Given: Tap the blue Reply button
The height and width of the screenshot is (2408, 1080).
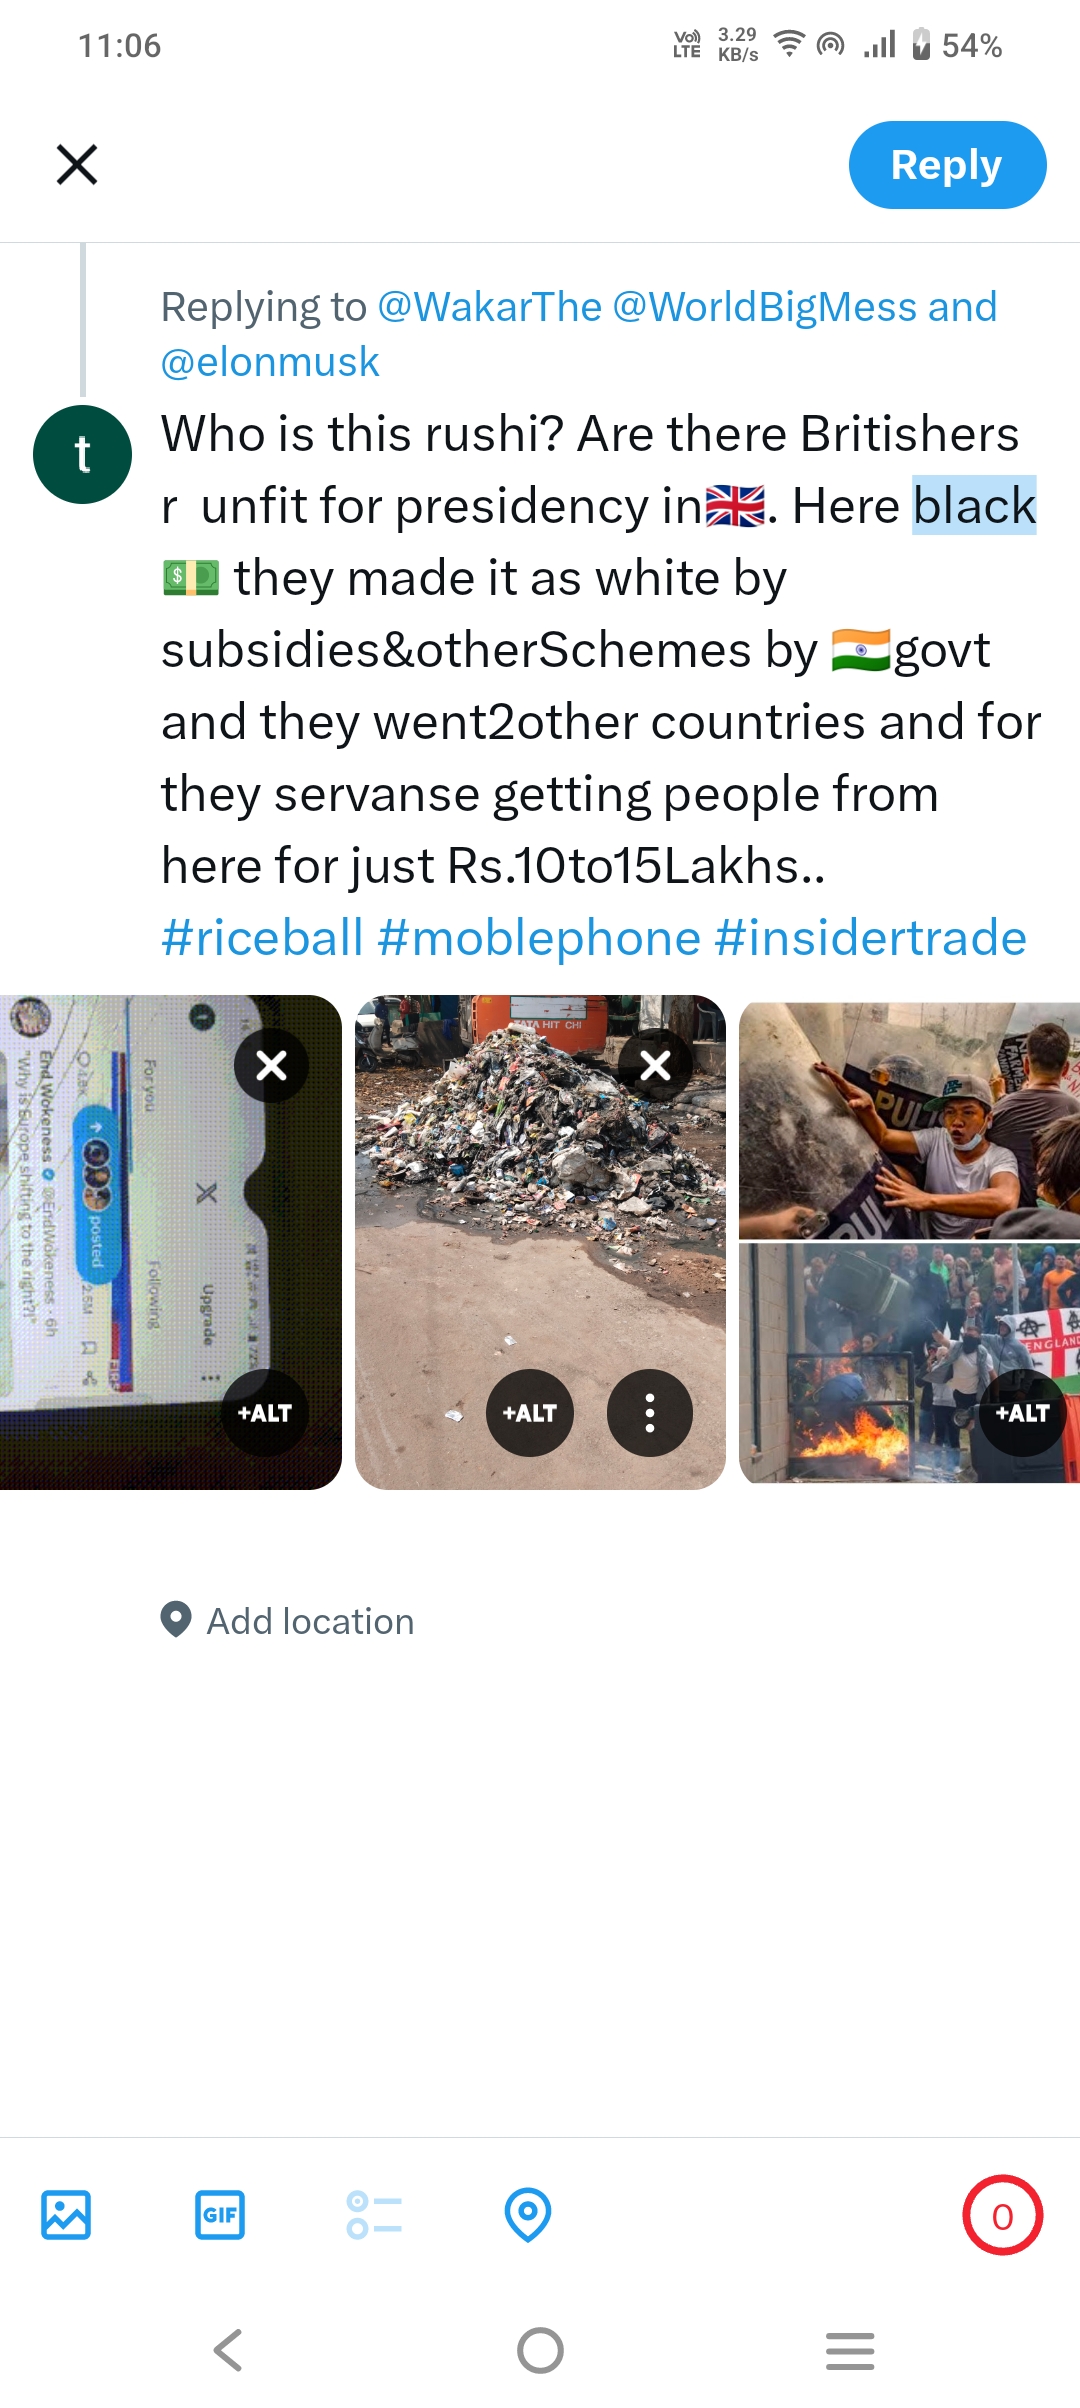Looking at the screenshot, I should [x=947, y=165].
